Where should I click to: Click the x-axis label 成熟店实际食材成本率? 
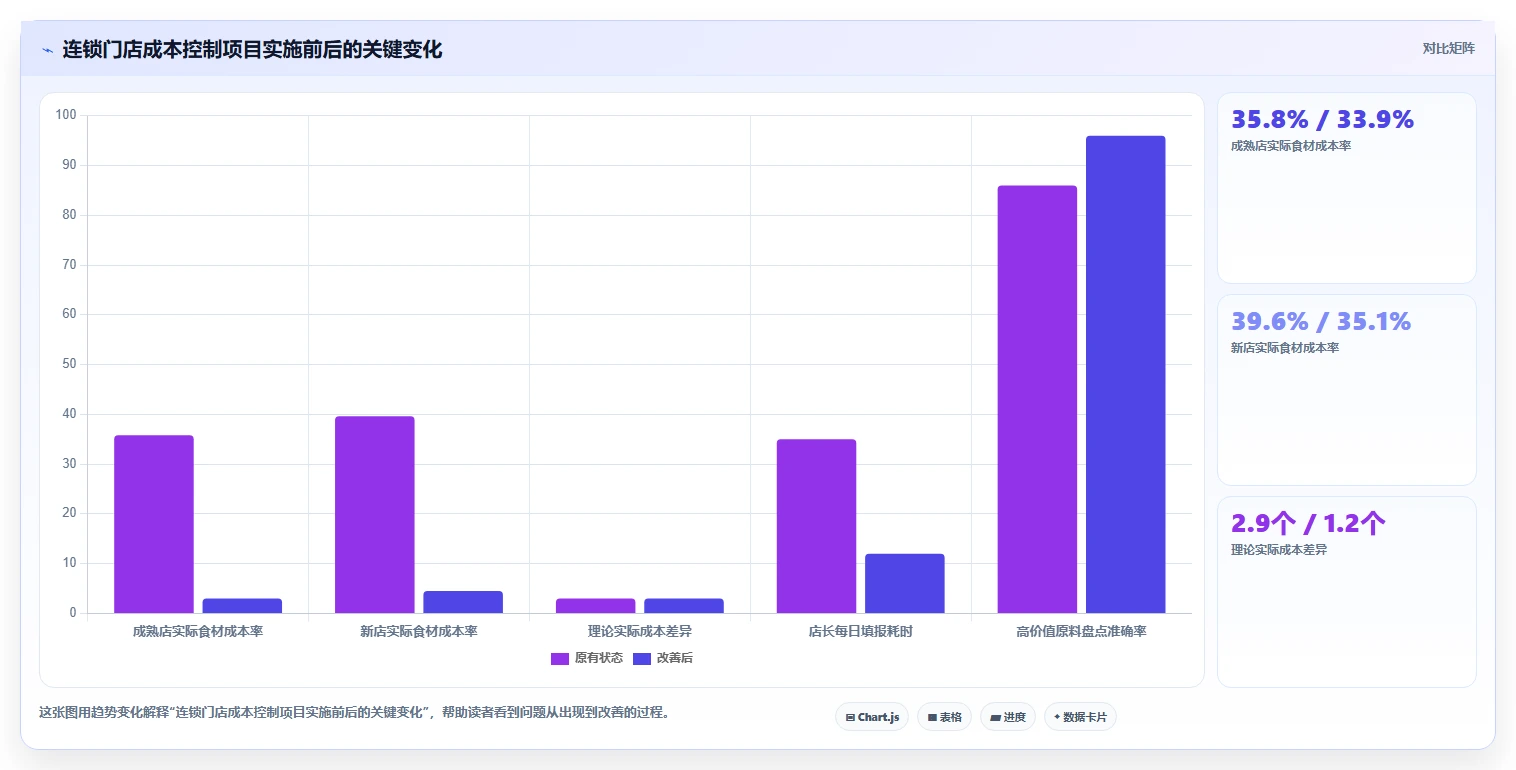click(x=198, y=632)
